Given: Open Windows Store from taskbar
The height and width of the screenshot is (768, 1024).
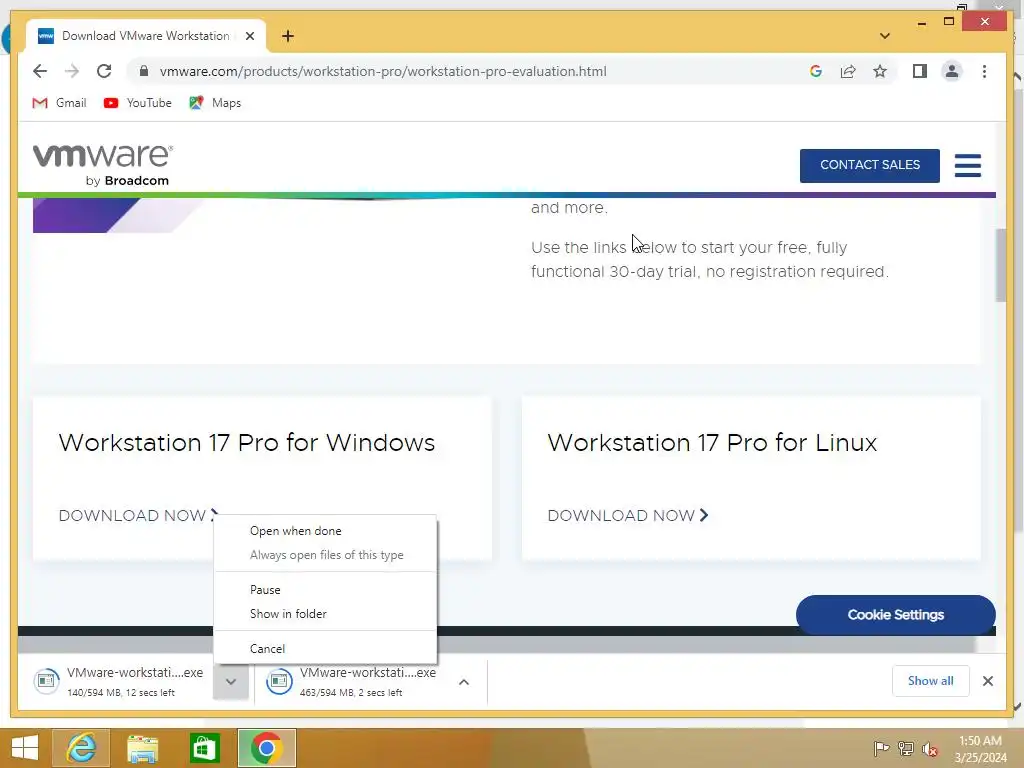Looking at the screenshot, I should [x=204, y=748].
